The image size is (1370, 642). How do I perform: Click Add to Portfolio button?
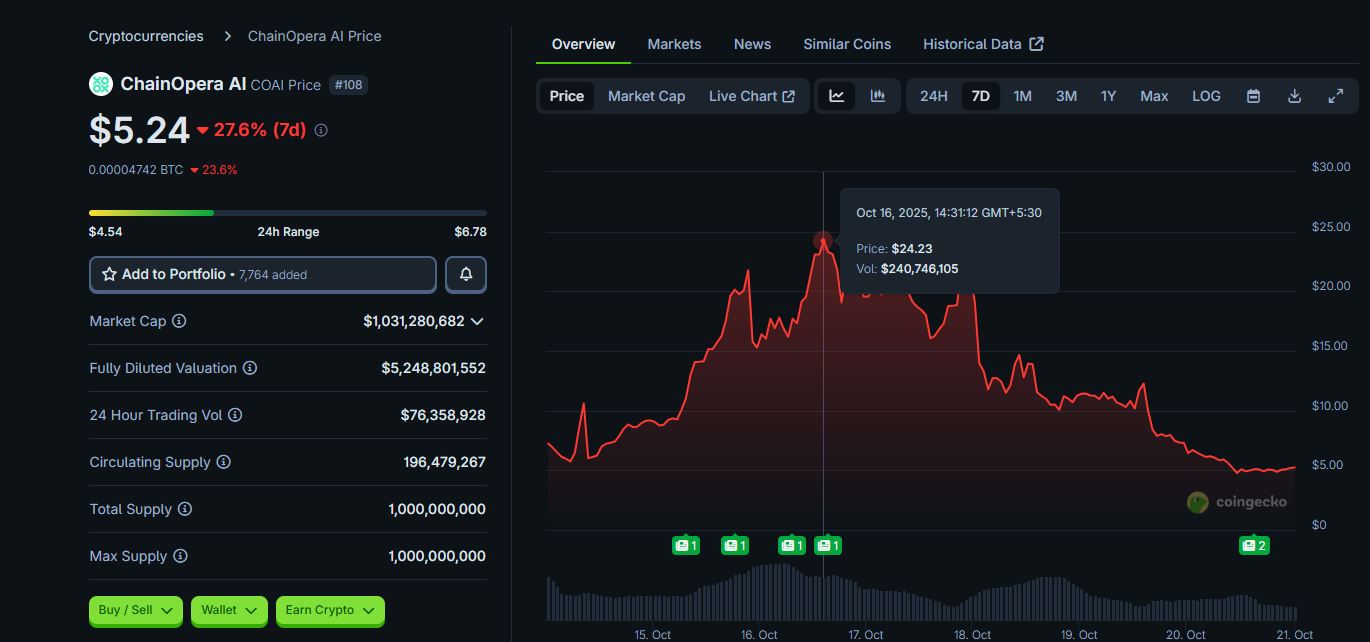coord(263,274)
